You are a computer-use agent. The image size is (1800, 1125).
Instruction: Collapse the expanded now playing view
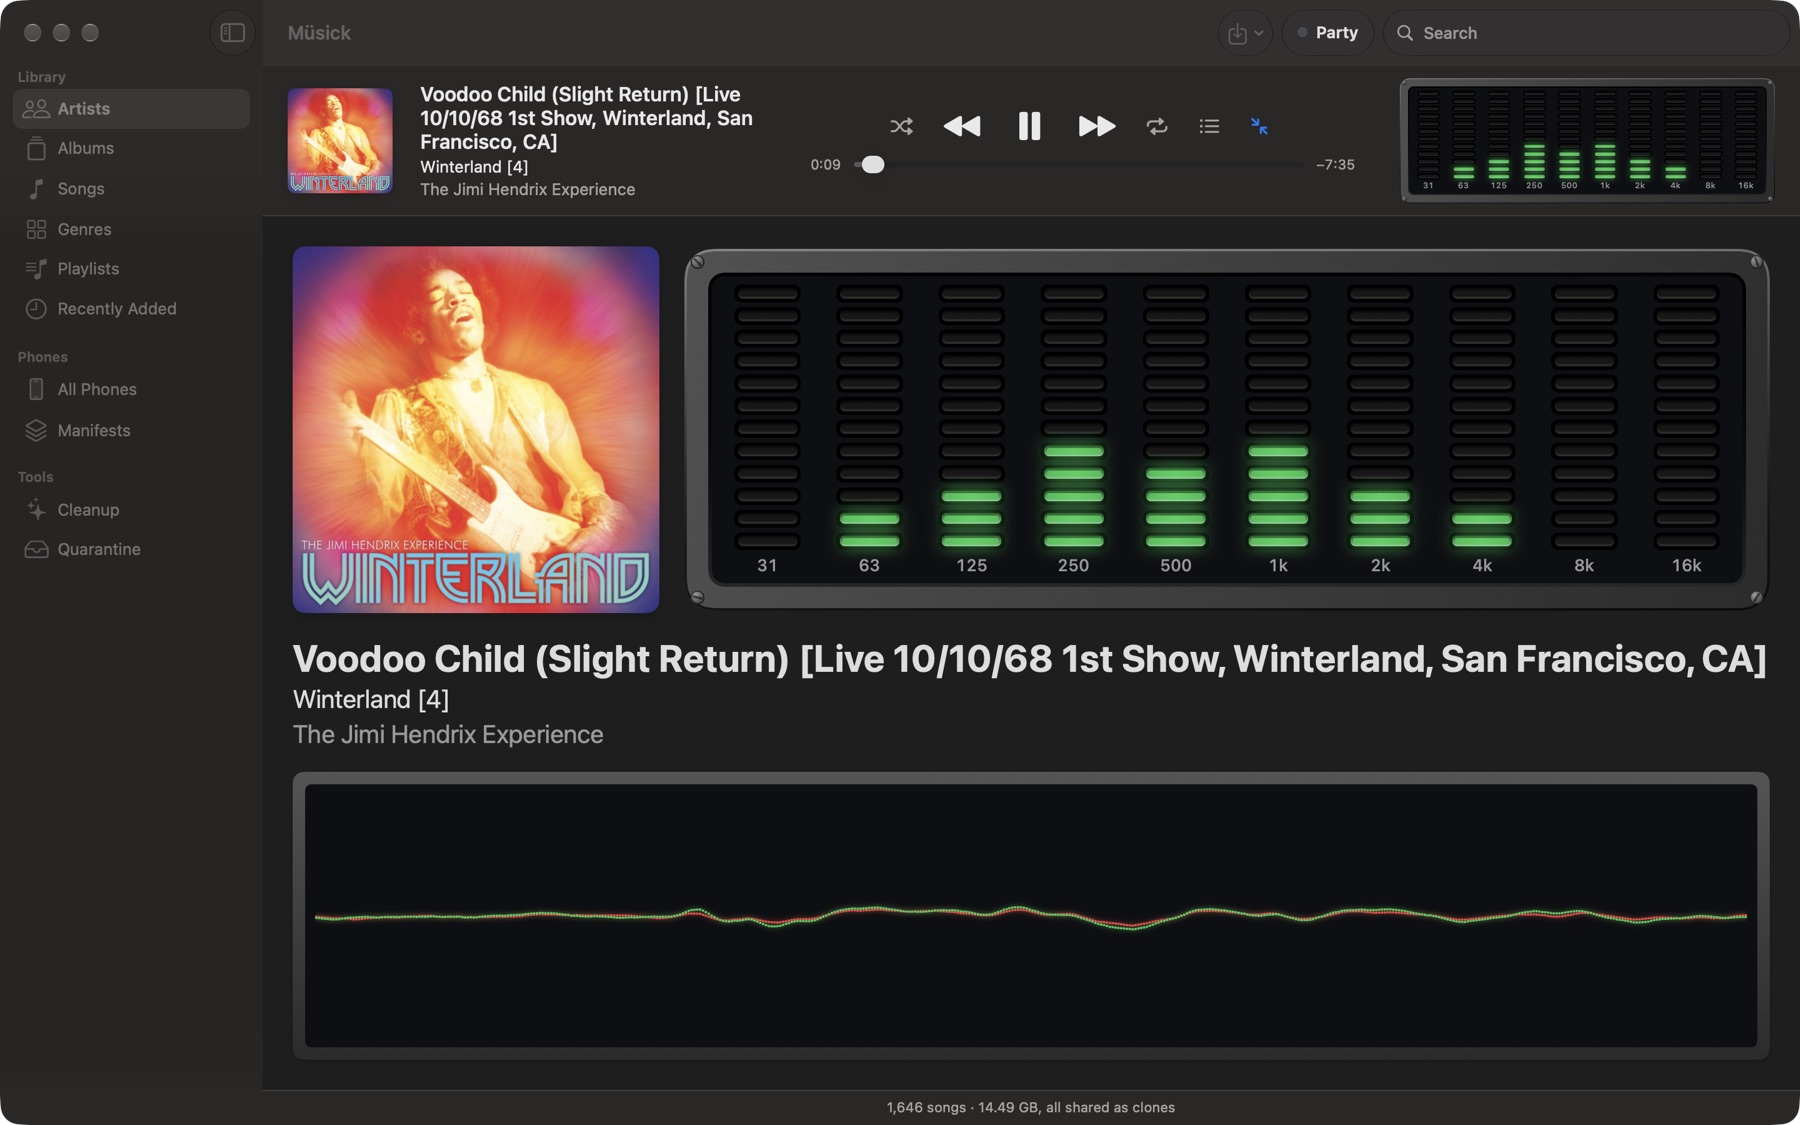point(1260,126)
